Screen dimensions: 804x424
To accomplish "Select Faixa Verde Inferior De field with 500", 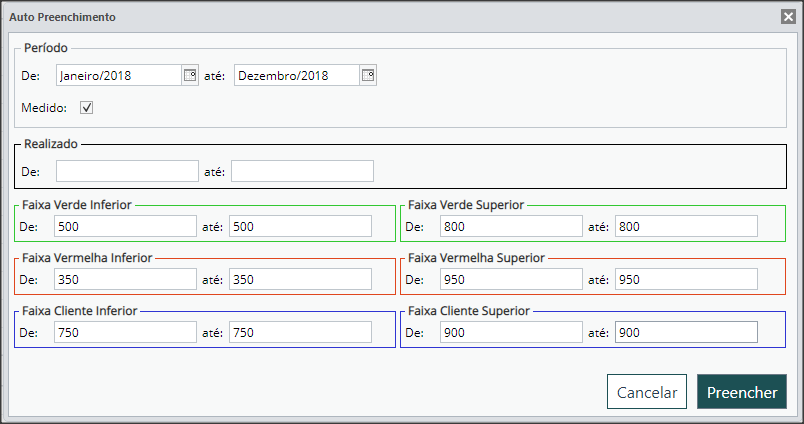I will tap(125, 226).
